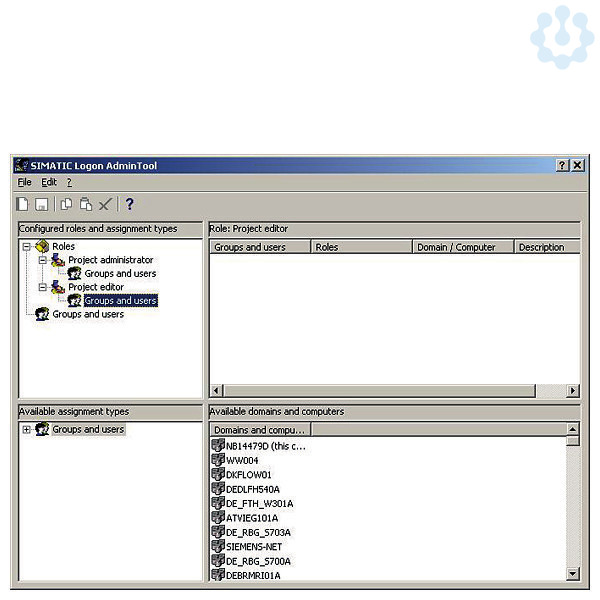Open the File menu
Image resolution: width=600 pixels, height=600 pixels.
click(25, 183)
